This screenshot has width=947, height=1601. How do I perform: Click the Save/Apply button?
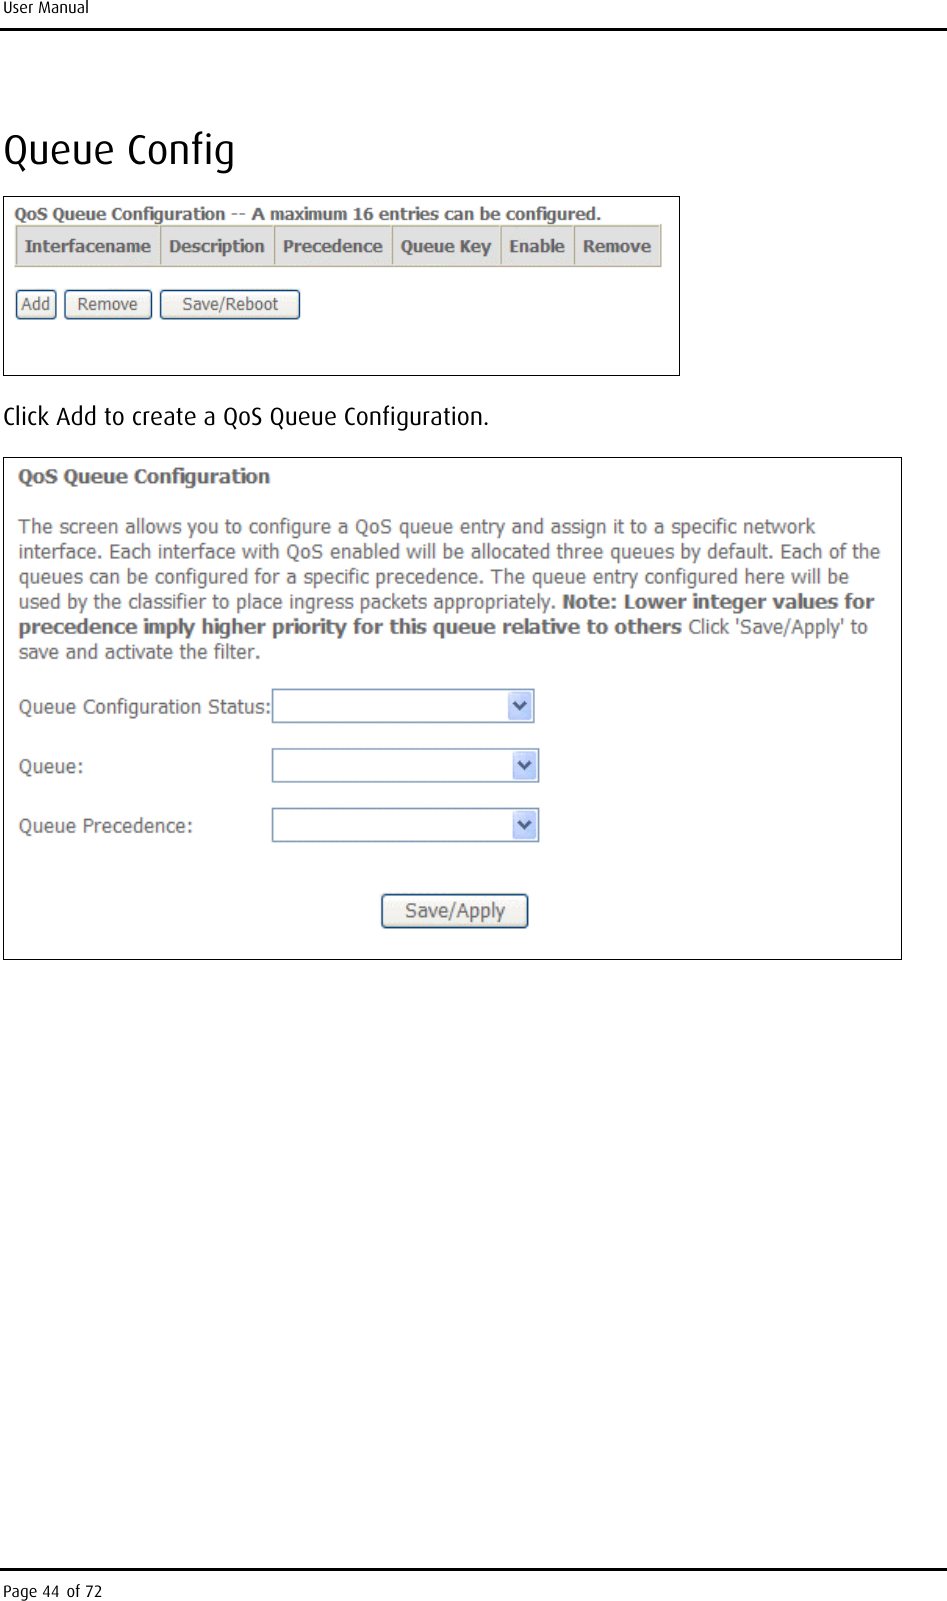tap(455, 911)
